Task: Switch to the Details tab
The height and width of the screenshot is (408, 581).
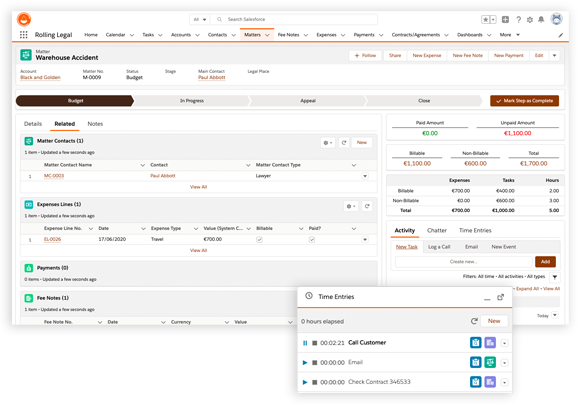Action: point(33,124)
